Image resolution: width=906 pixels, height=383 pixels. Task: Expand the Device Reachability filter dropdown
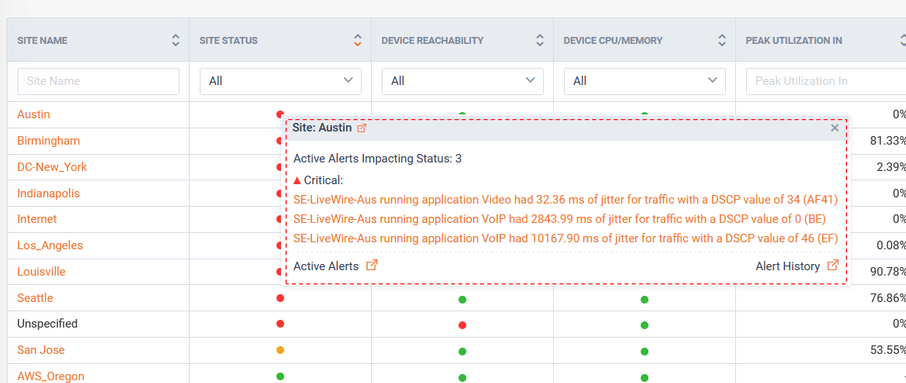[x=463, y=81]
